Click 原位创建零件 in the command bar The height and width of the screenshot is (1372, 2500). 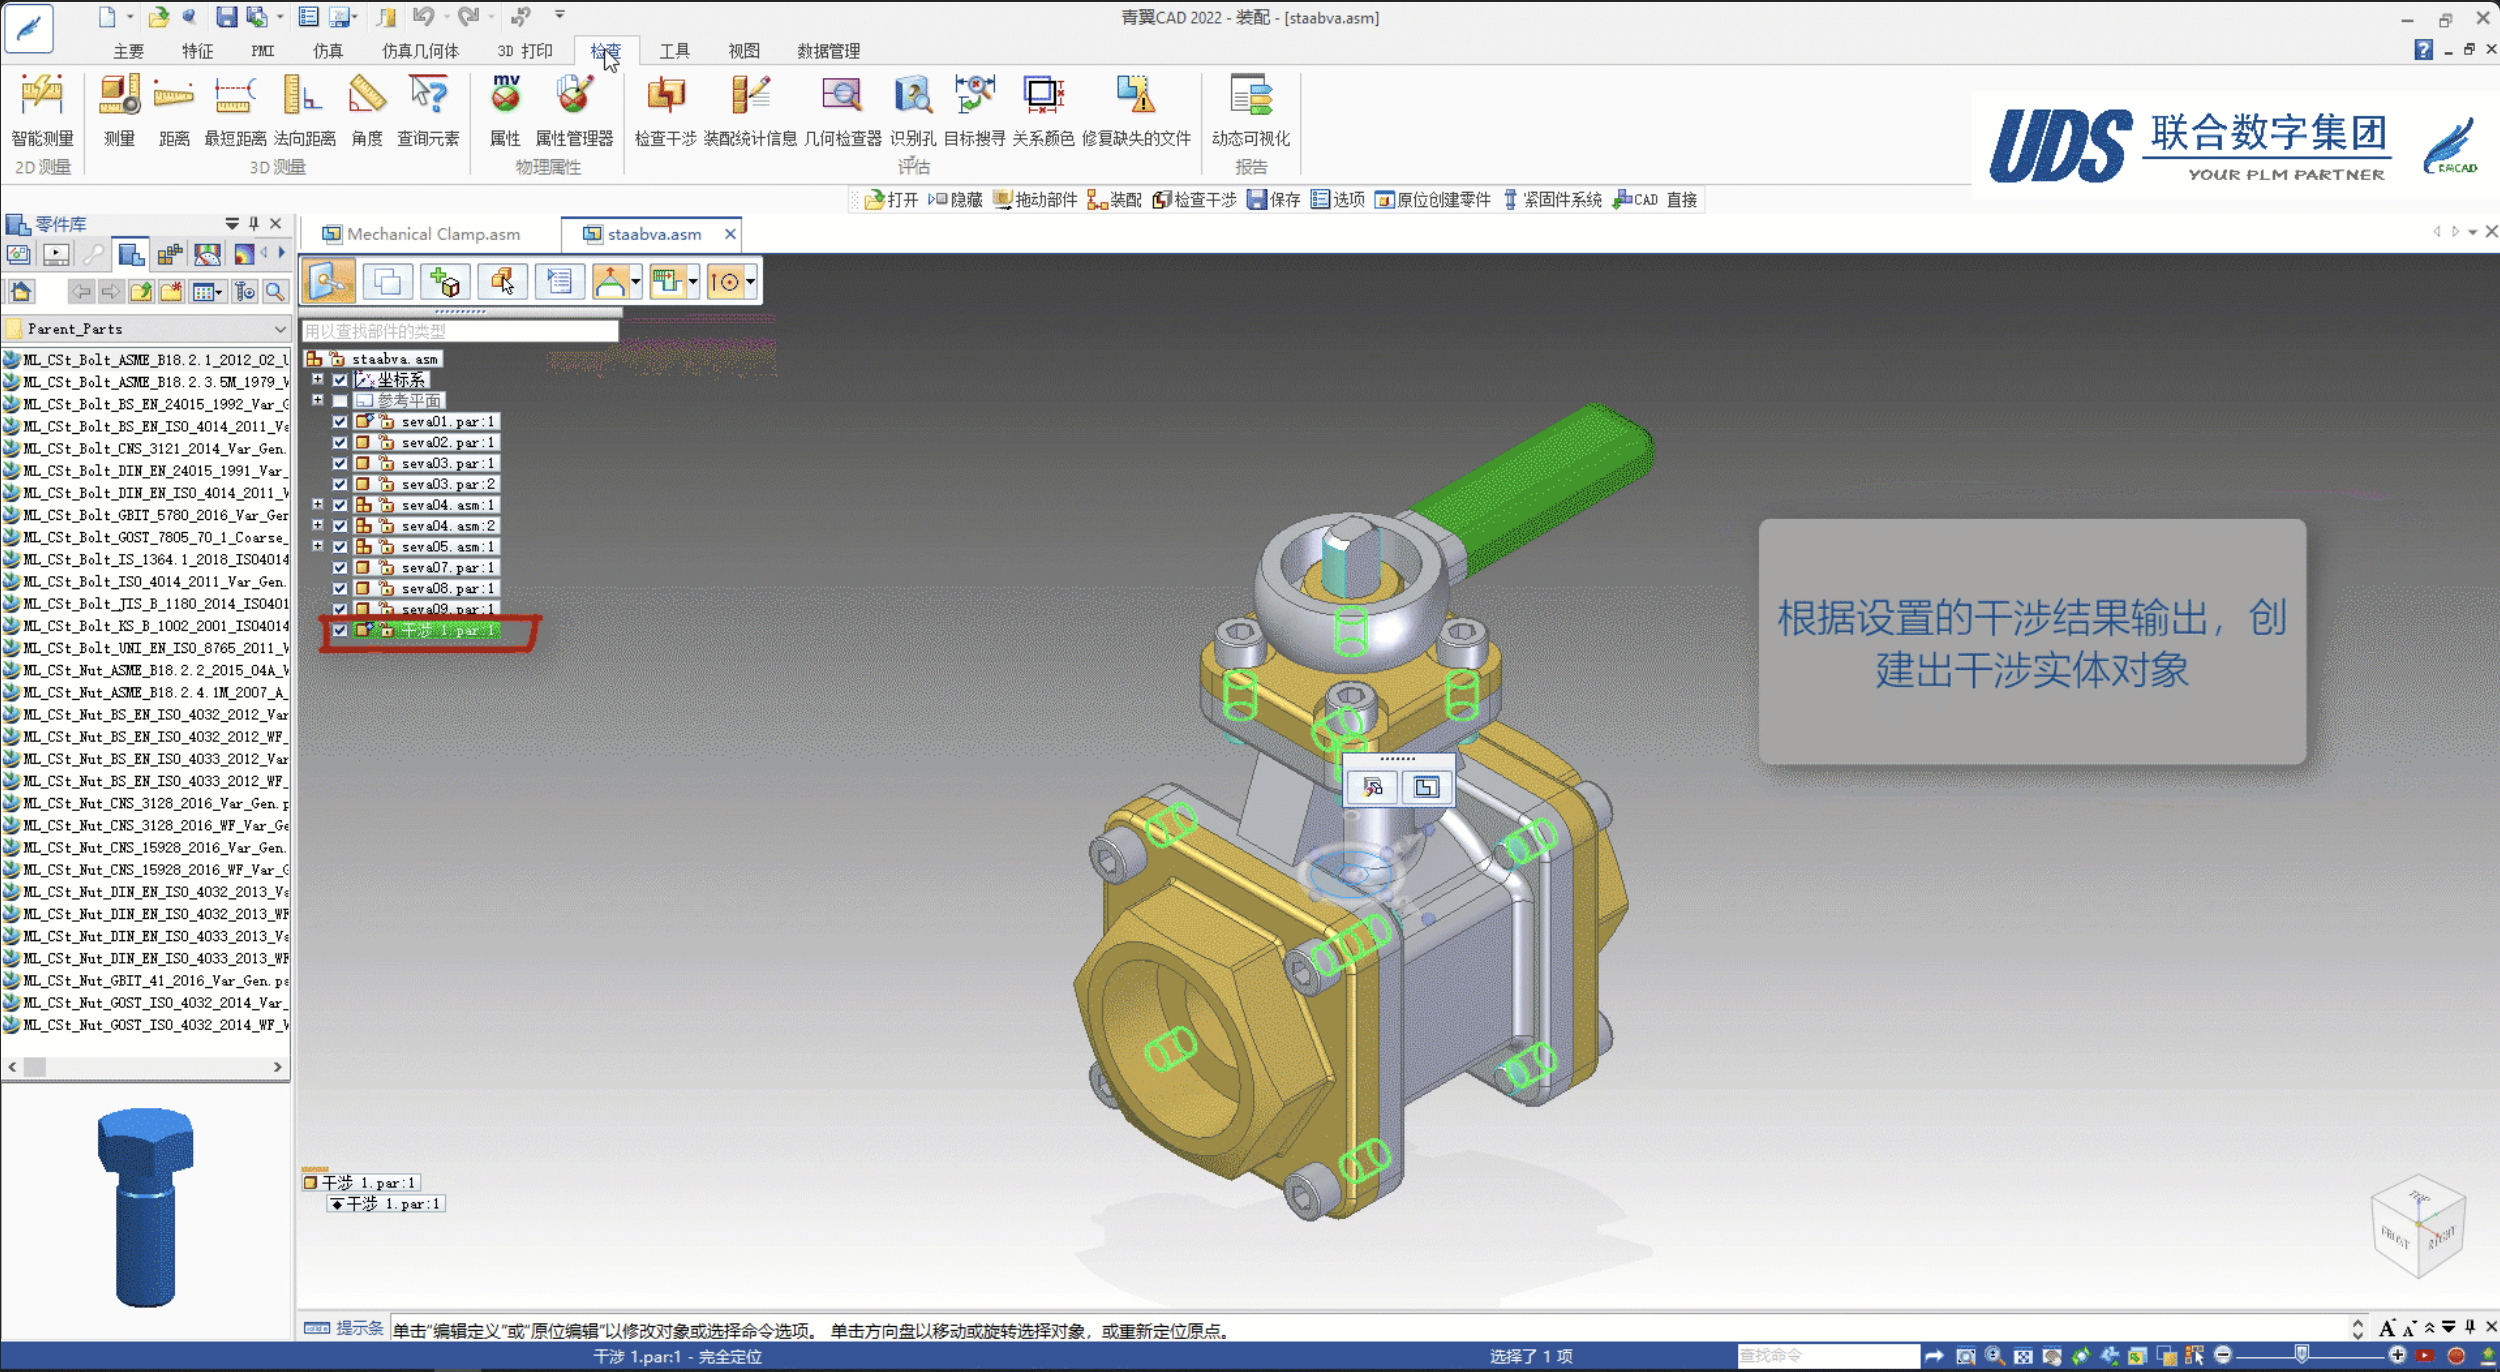[x=1433, y=200]
